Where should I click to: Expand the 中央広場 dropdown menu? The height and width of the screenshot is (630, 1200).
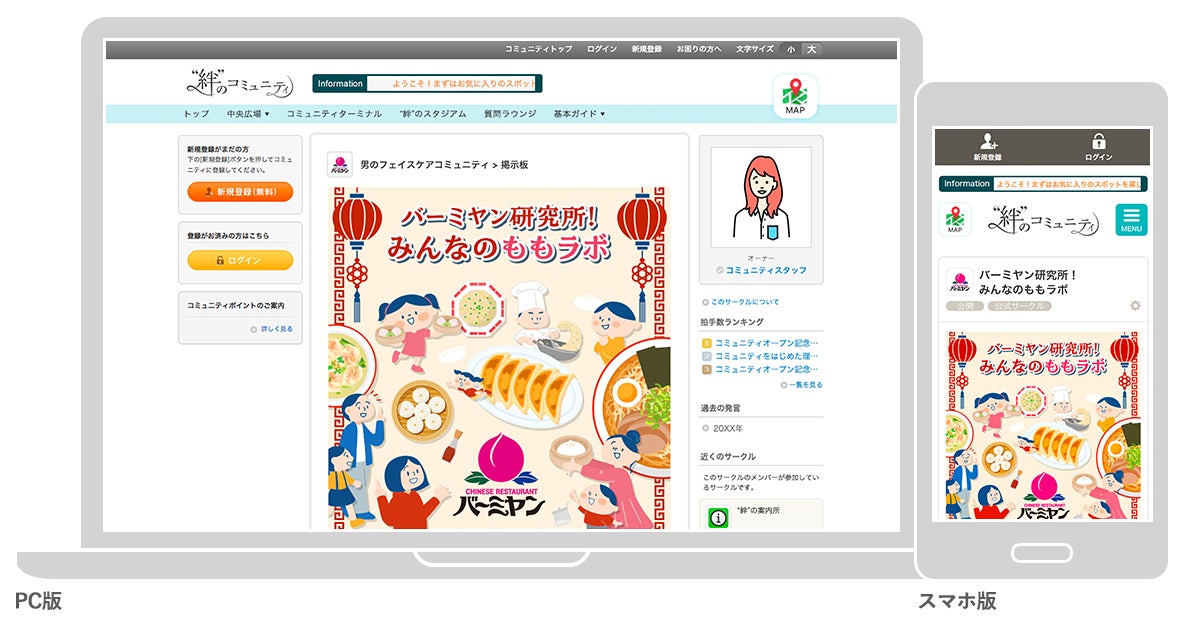pyautogui.click(x=248, y=114)
